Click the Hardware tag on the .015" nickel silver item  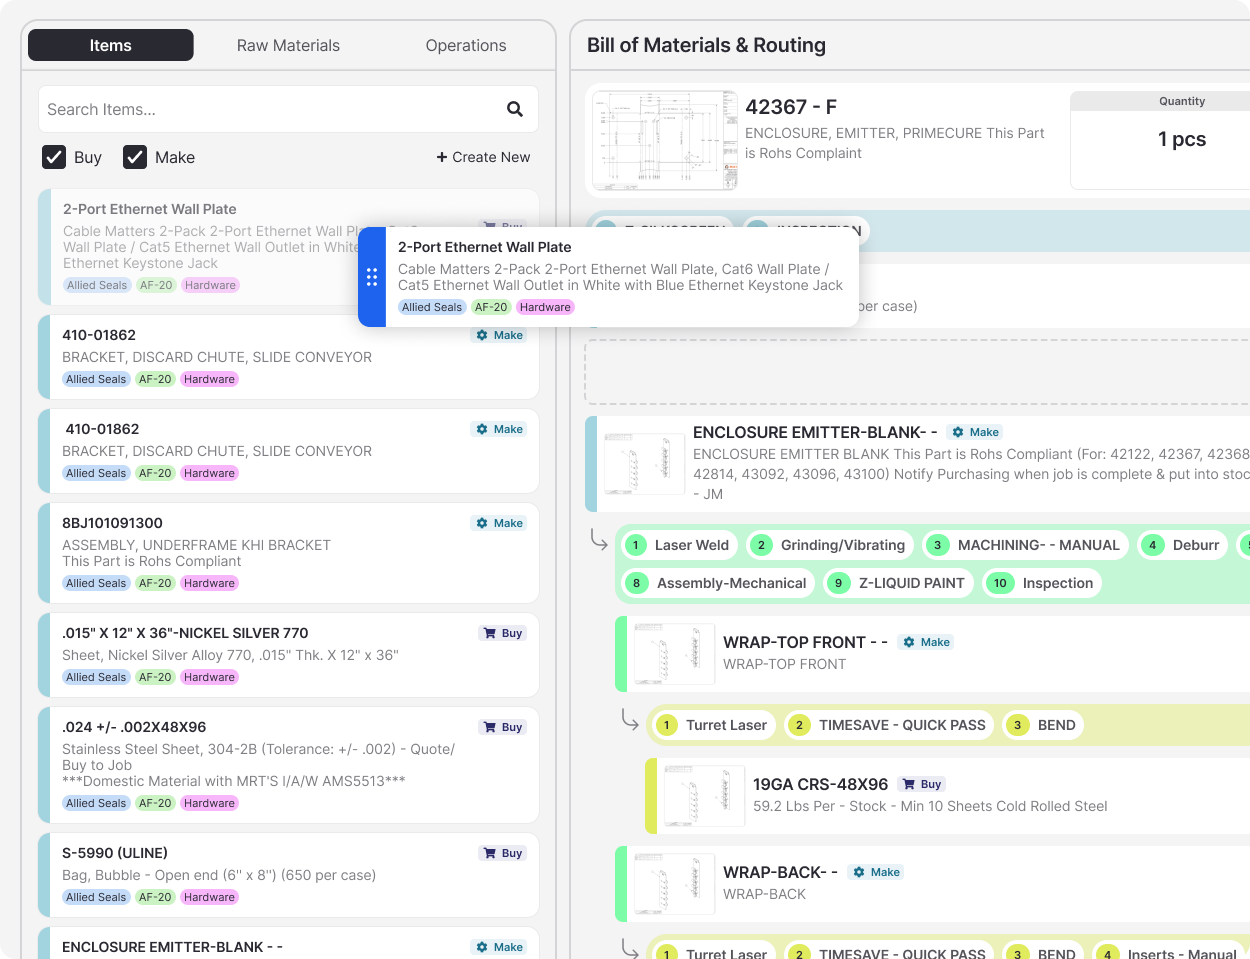(209, 677)
